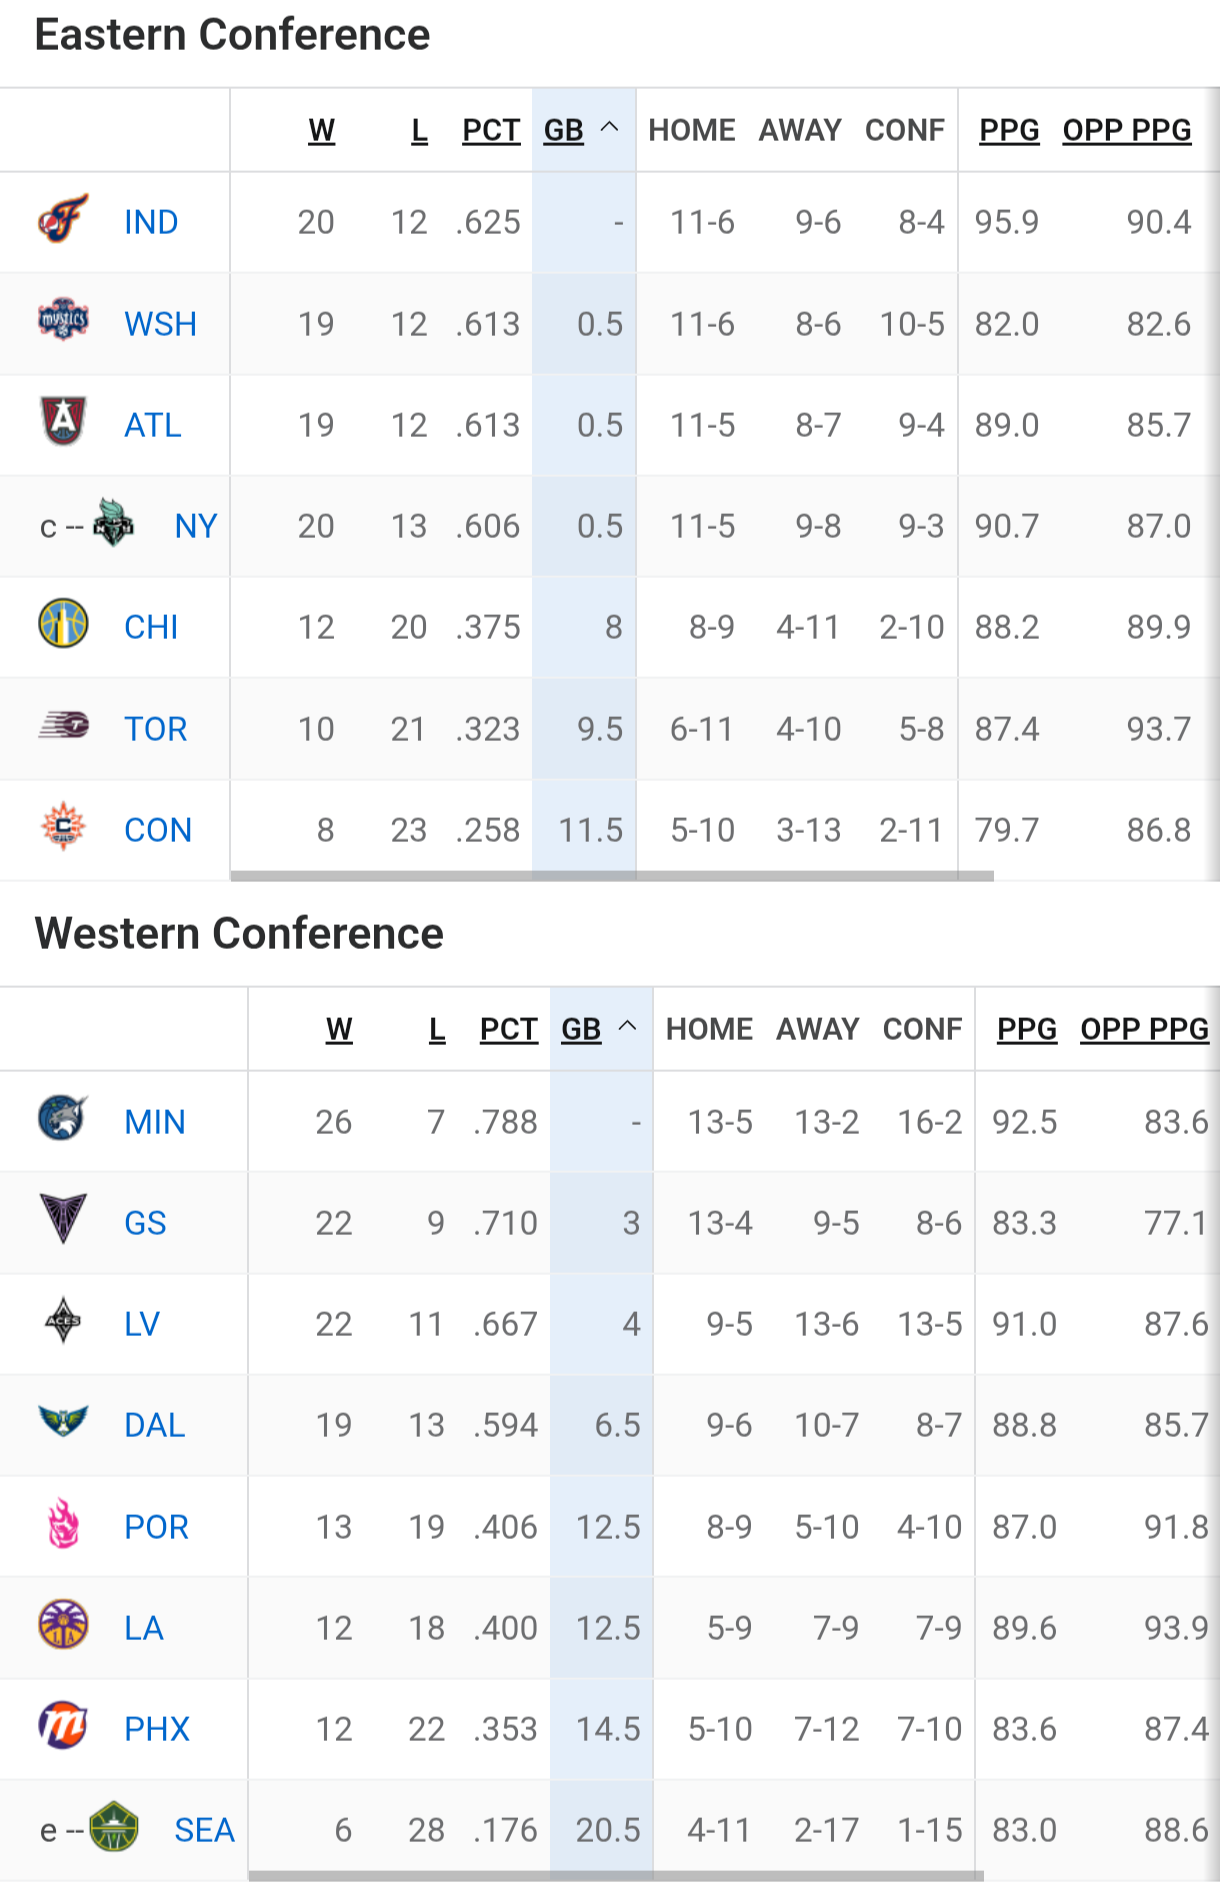Sort Western table by OPP PPG
Screen dimensions: 1220x1898
1145,1029
